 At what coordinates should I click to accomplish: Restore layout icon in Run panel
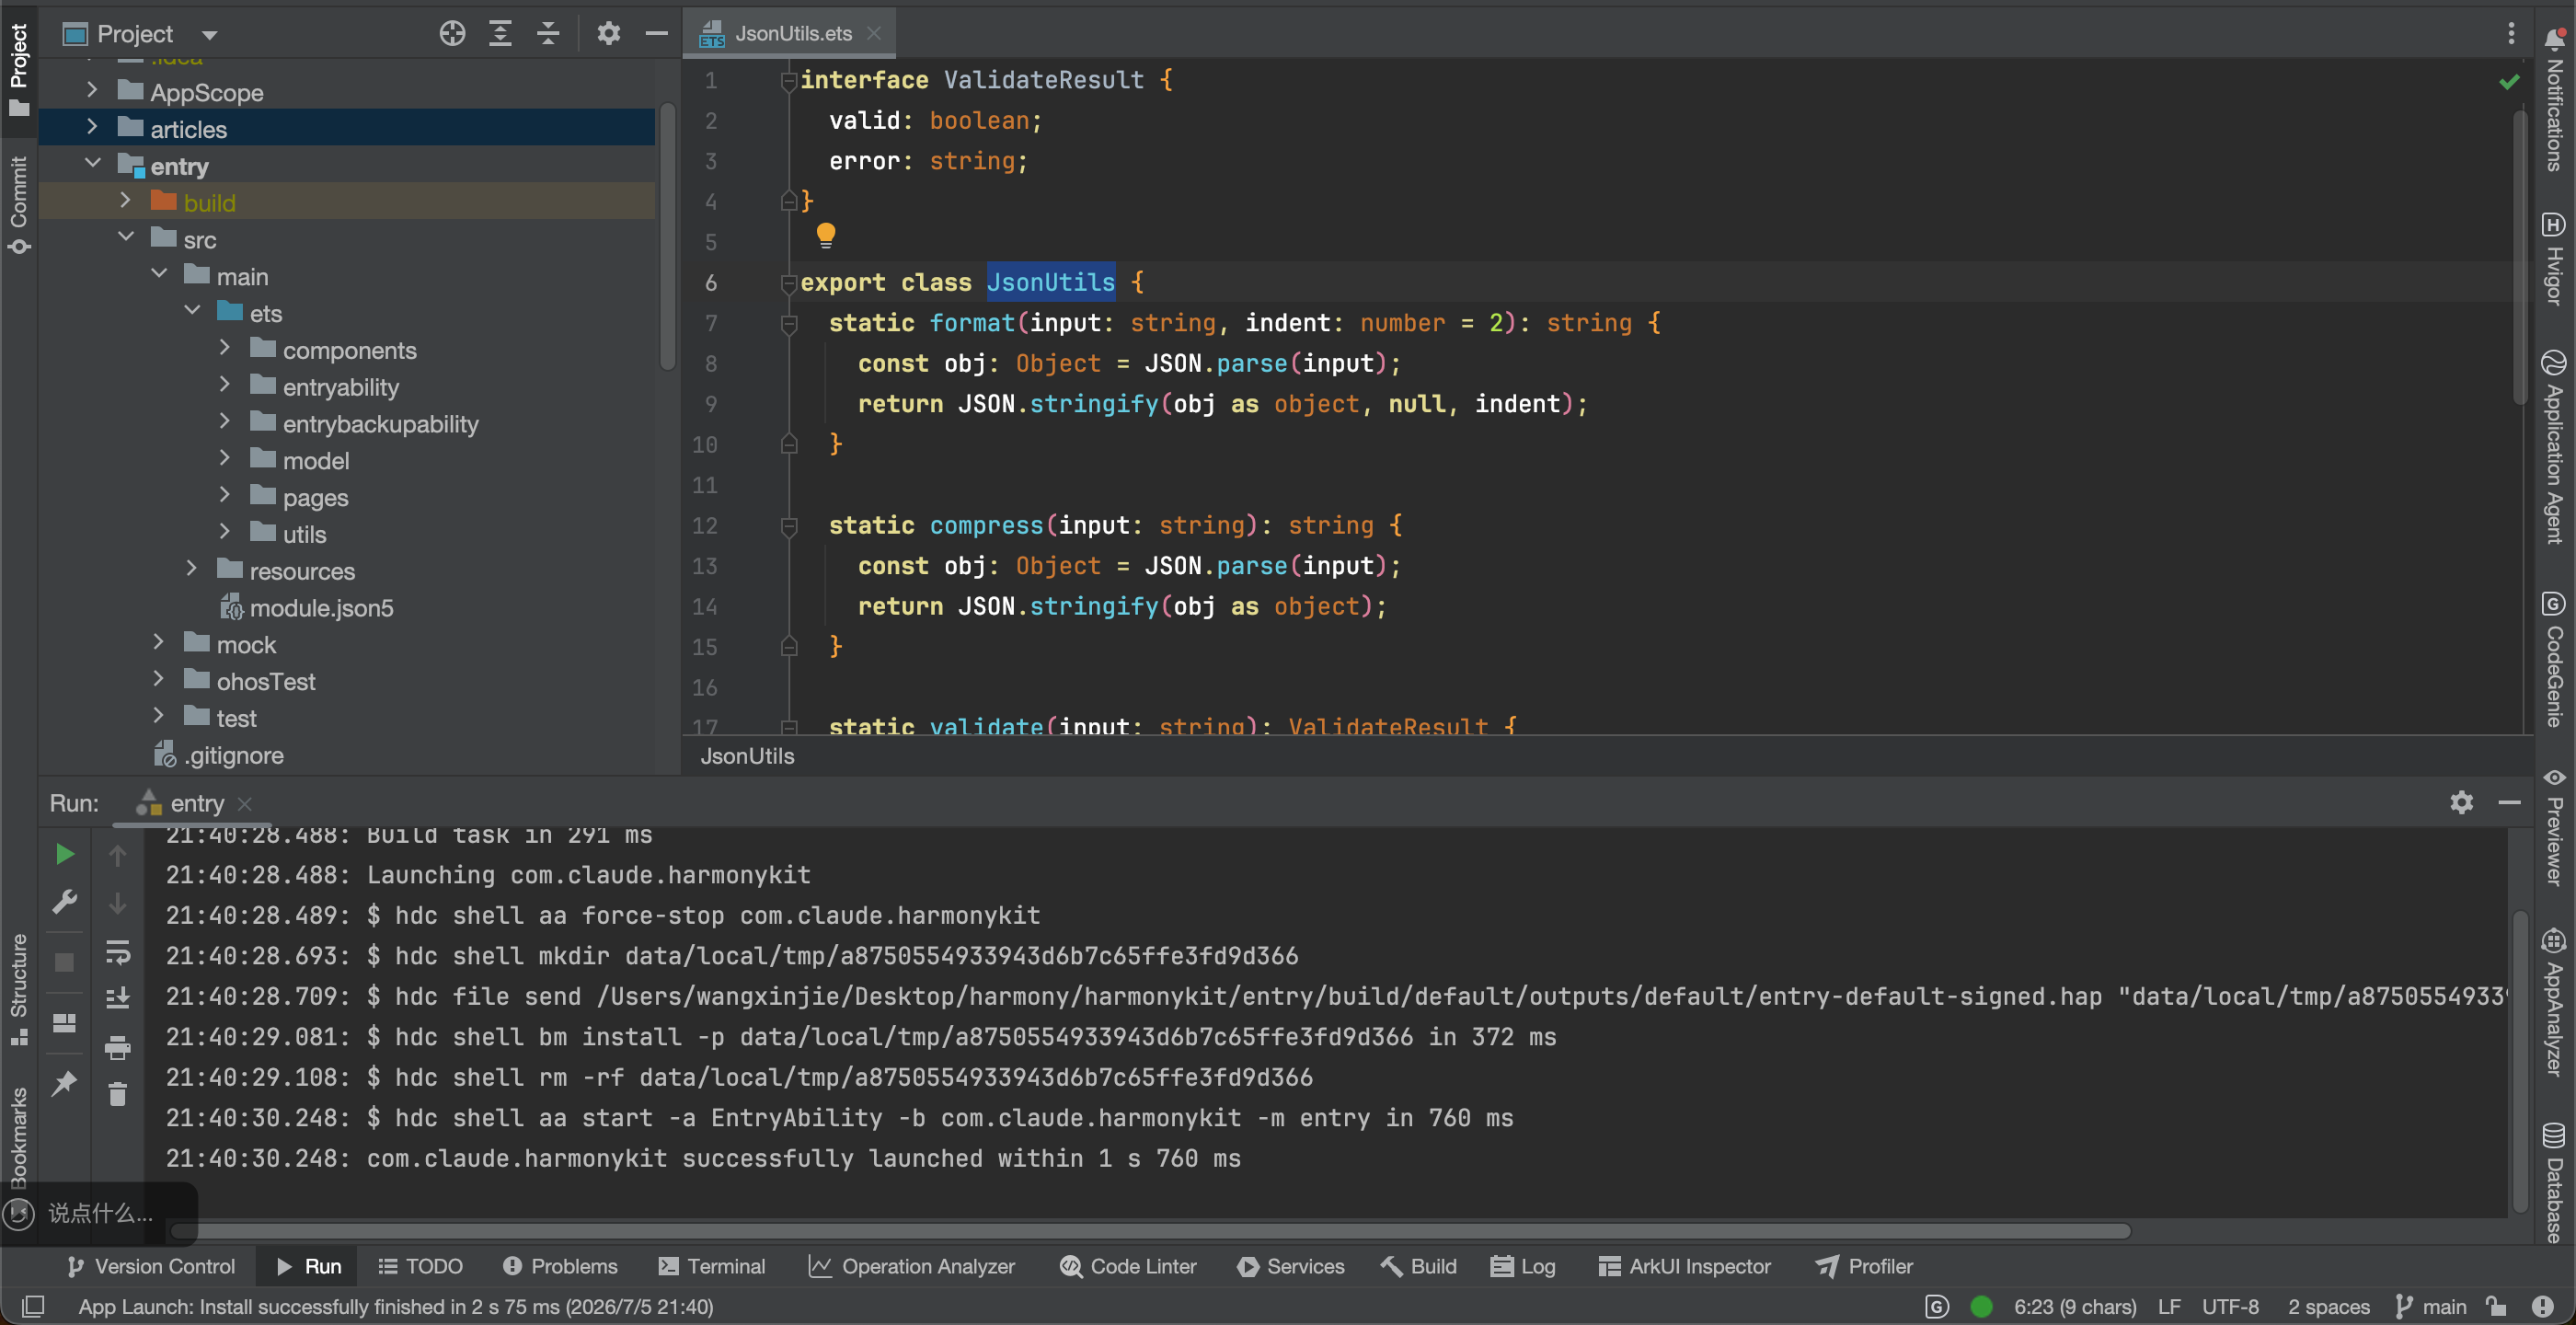[x=64, y=1022]
